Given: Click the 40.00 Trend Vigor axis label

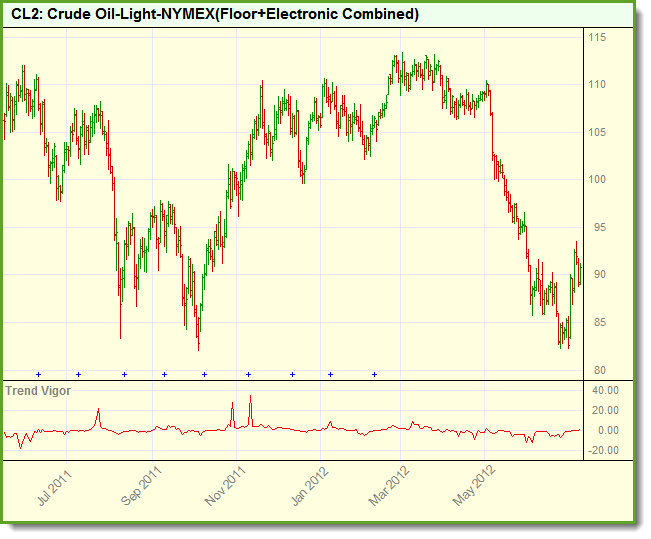Looking at the screenshot, I should point(606,390).
